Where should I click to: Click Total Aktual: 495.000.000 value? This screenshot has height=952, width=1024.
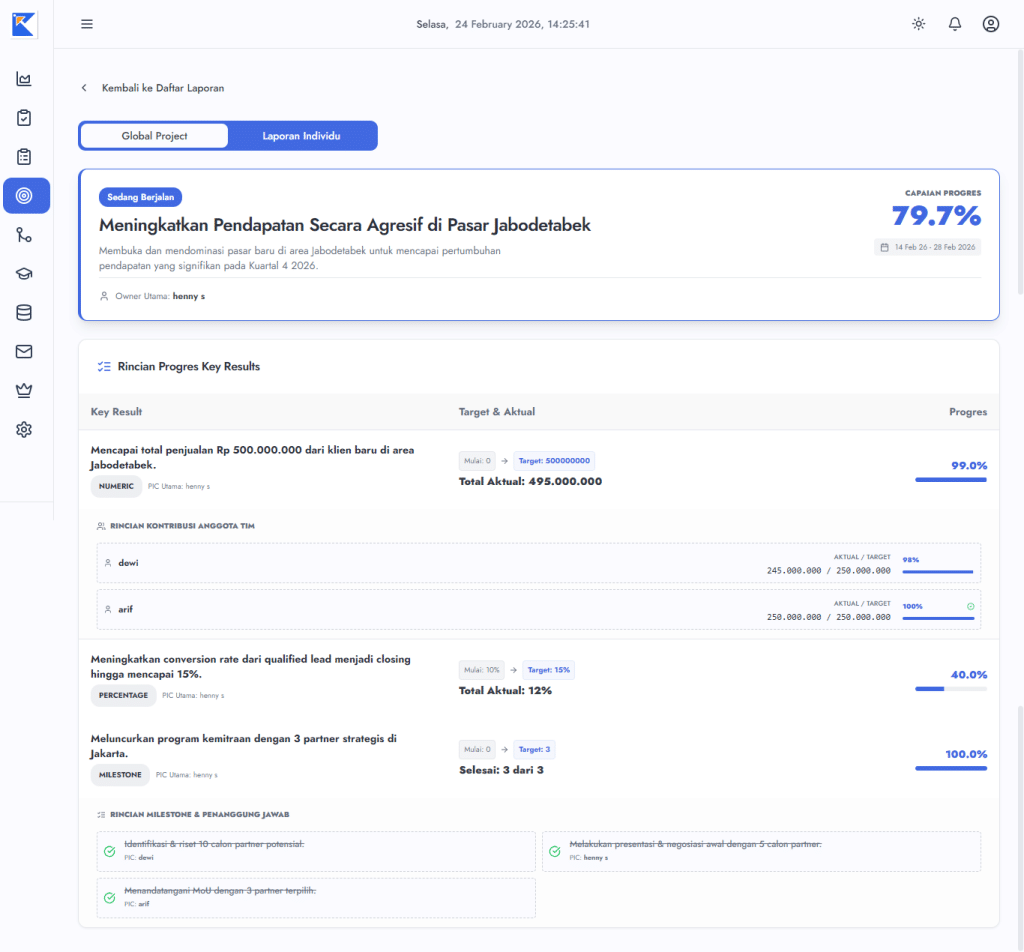coord(530,481)
